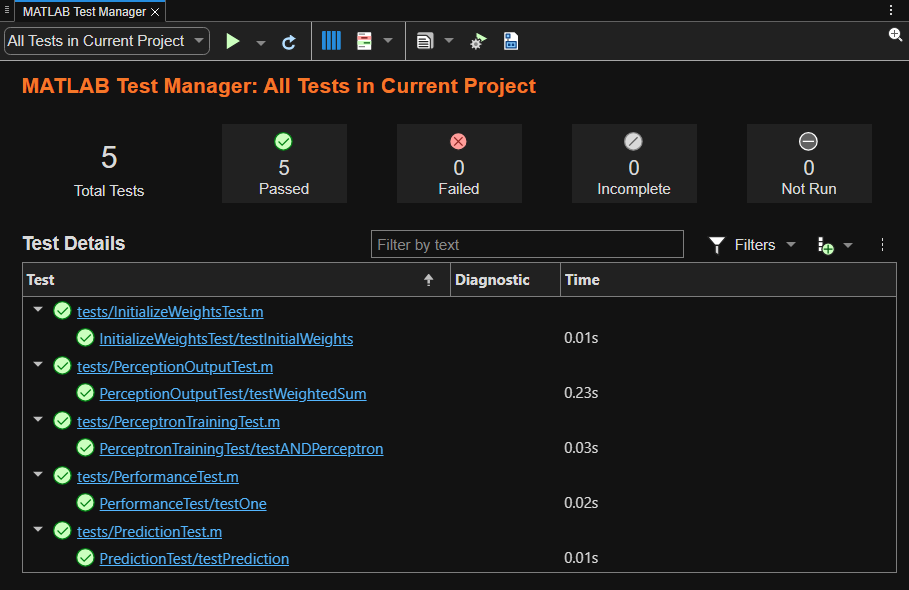Image resolution: width=909 pixels, height=590 pixels.
Task: Click the add column icon with green plus
Action: pos(825,245)
